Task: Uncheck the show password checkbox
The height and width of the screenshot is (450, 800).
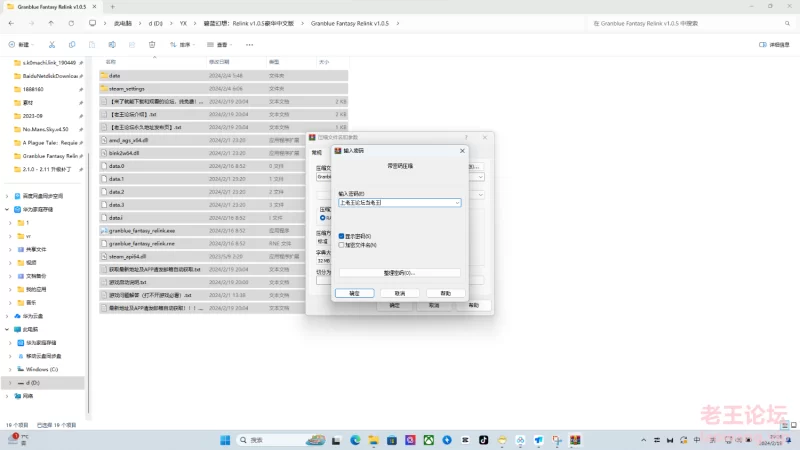Action: [x=341, y=236]
